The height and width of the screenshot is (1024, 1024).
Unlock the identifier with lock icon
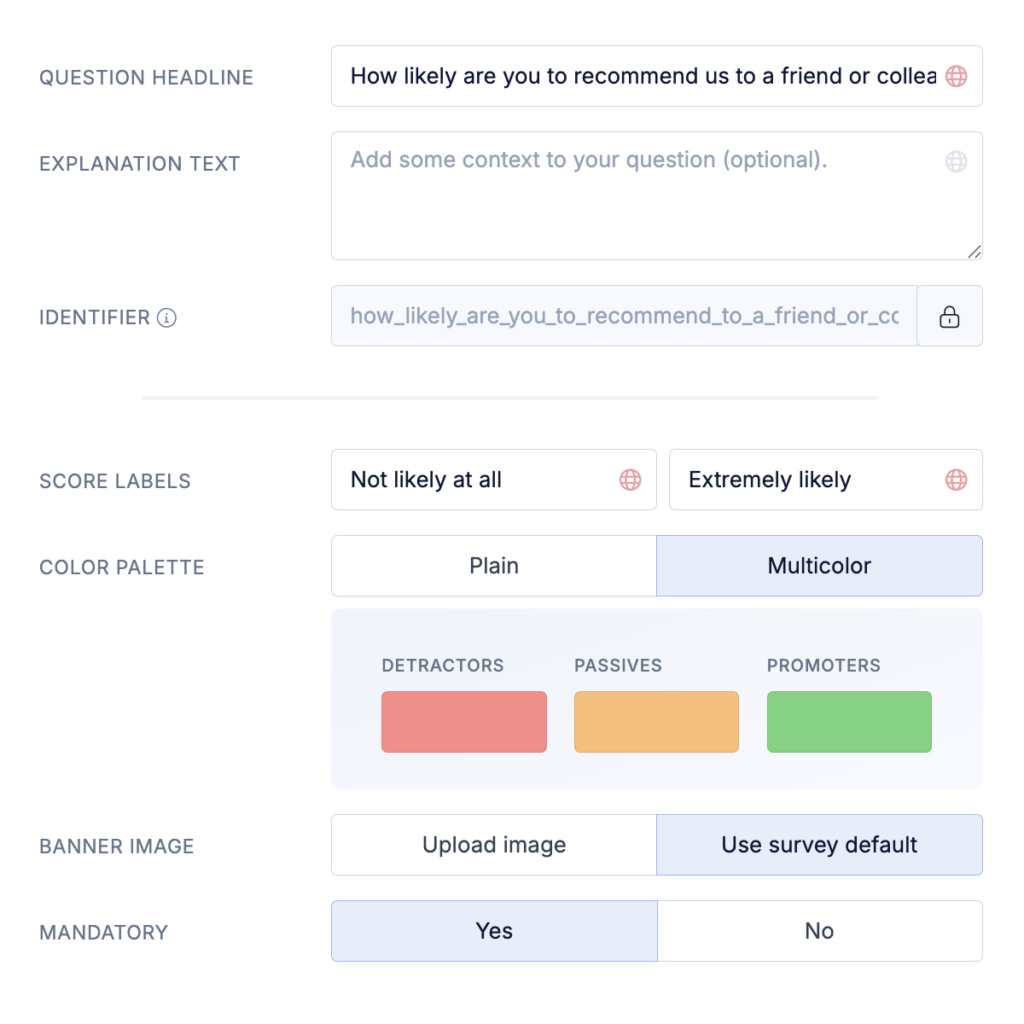click(x=949, y=317)
